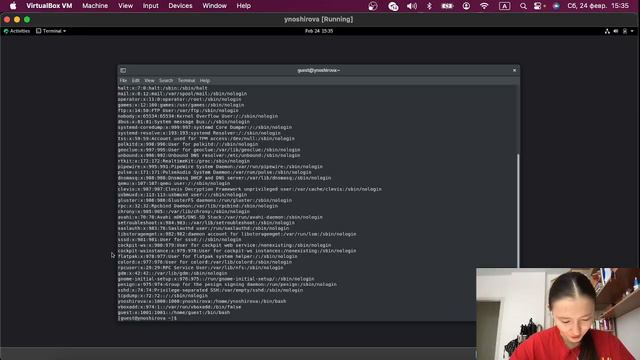This screenshot has height=360, width=640.
Task: Click the Bluetooth status icon
Action: [429, 6]
